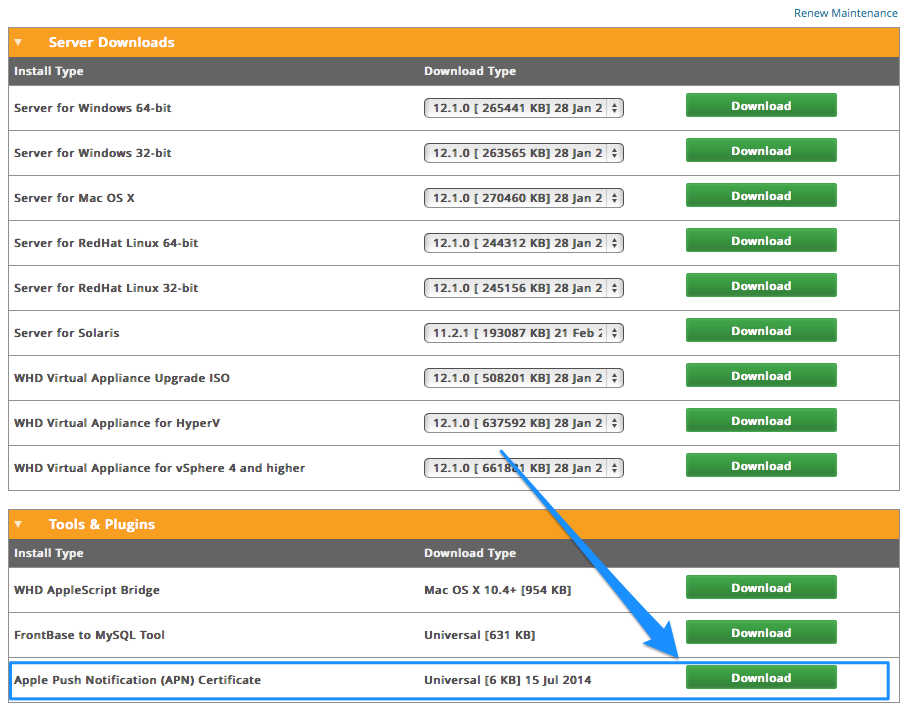Download Server for Solaris

pyautogui.click(x=761, y=331)
